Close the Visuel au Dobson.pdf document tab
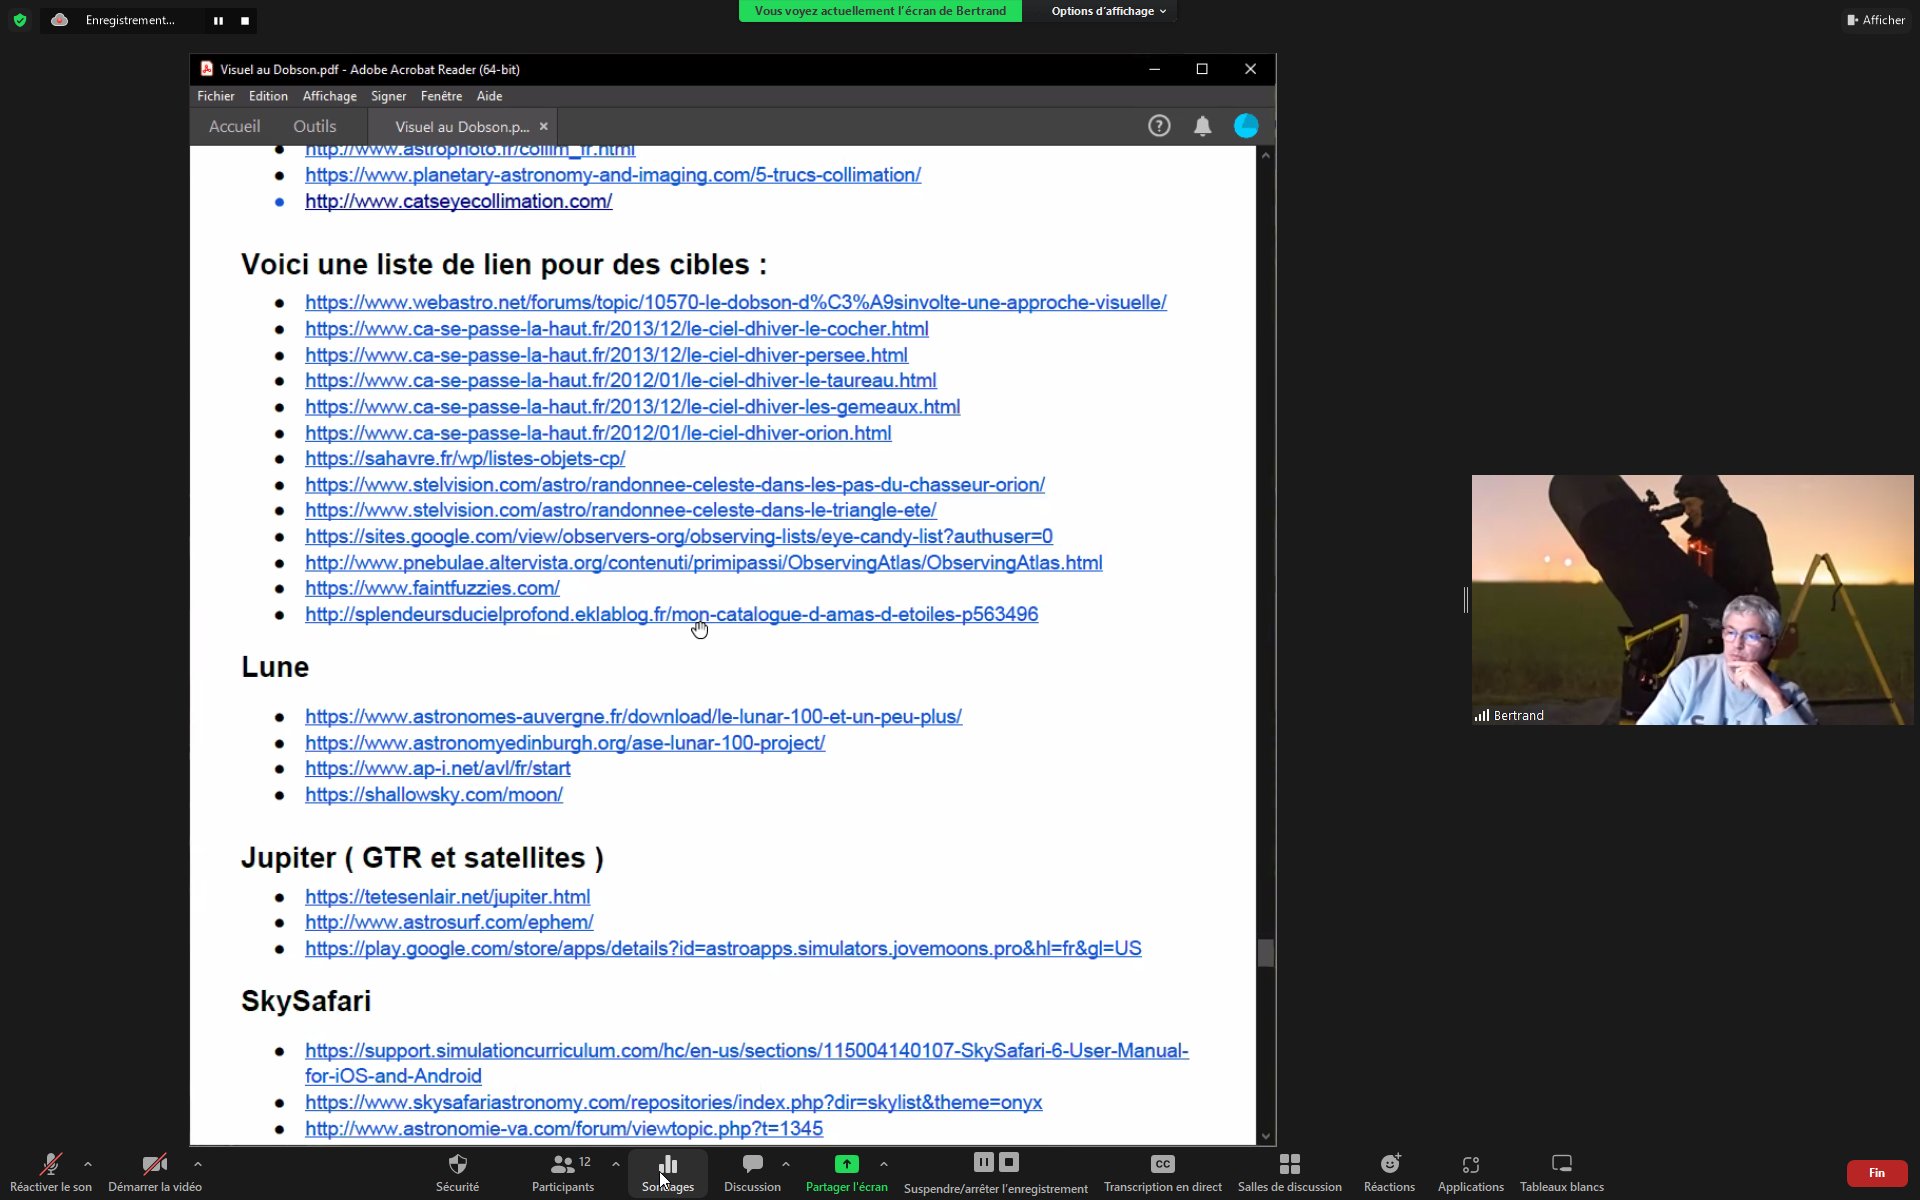The image size is (1920, 1200). click(x=544, y=126)
